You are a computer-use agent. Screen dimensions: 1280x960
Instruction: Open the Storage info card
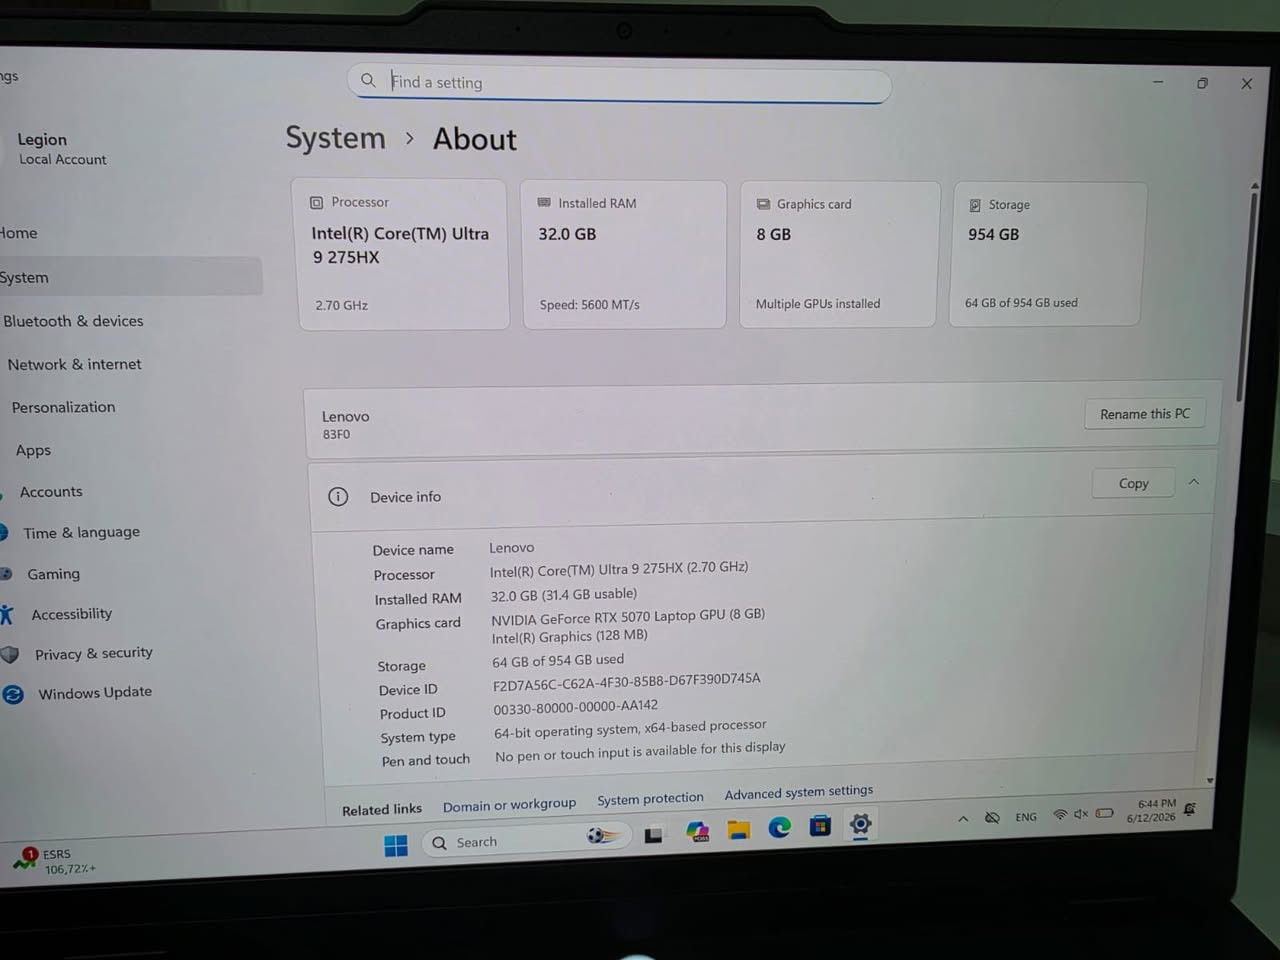(x=1048, y=254)
